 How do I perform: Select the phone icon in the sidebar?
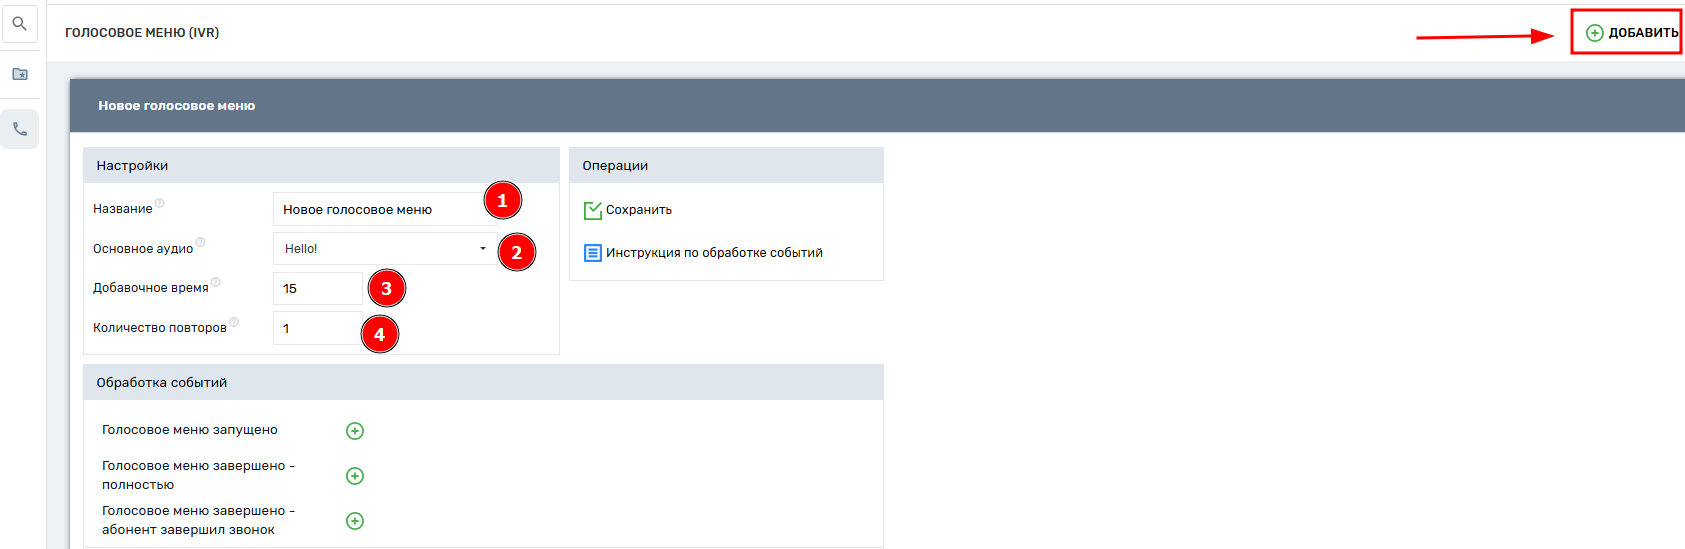point(19,129)
